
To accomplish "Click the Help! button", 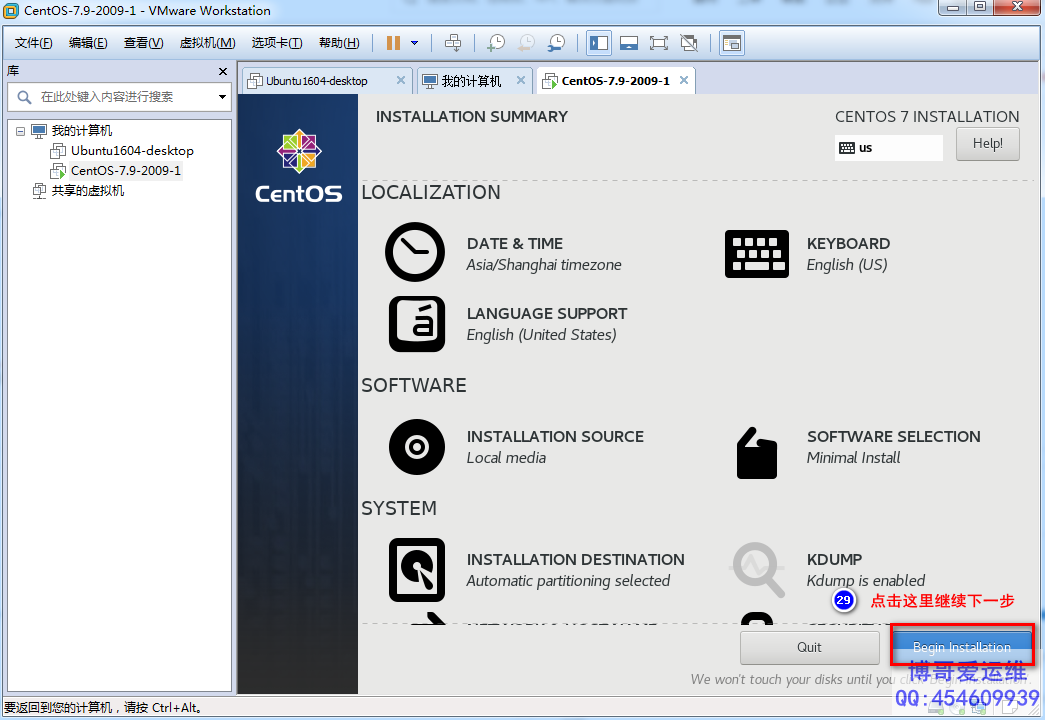I will click(x=987, y=144).
